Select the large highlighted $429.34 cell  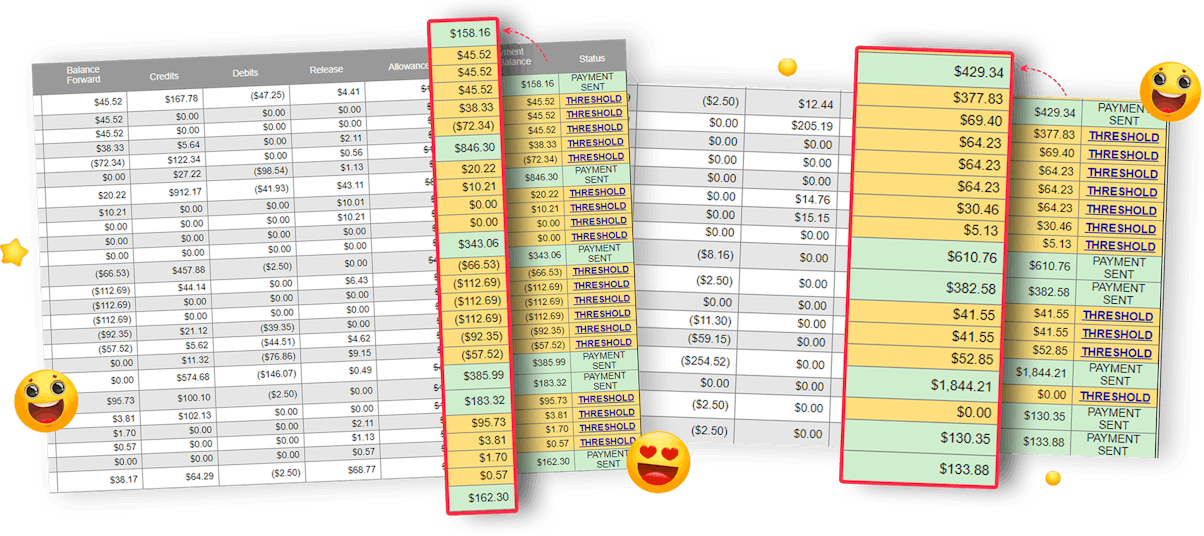click(928, 72)
